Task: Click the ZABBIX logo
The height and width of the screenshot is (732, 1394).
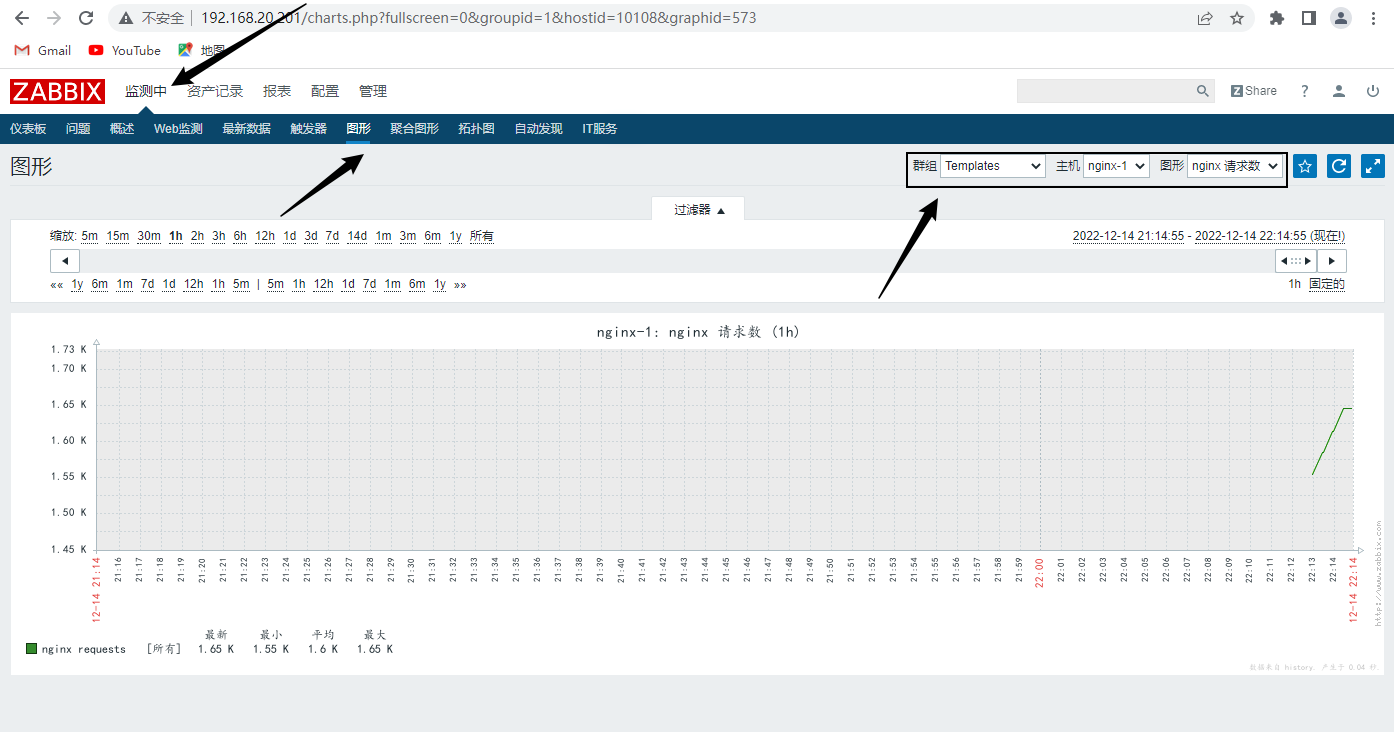Action: (x=58, y=91)
